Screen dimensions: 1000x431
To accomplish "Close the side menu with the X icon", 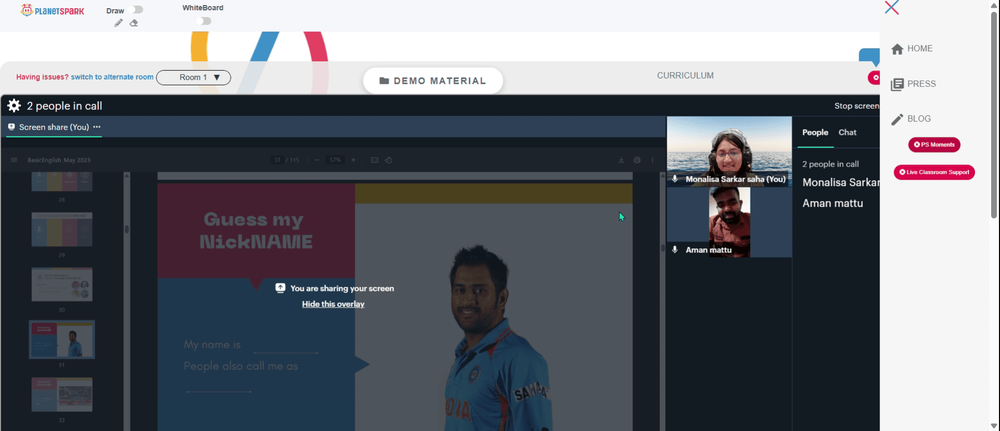I will tap(892, 8).
